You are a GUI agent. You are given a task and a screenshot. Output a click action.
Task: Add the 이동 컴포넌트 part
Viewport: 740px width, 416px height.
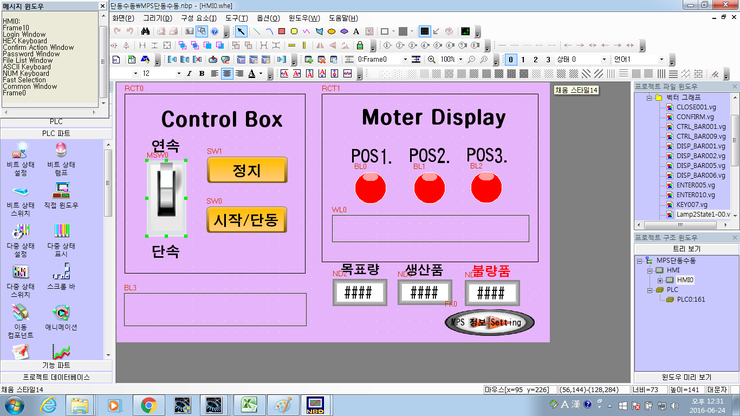(20, 322)
